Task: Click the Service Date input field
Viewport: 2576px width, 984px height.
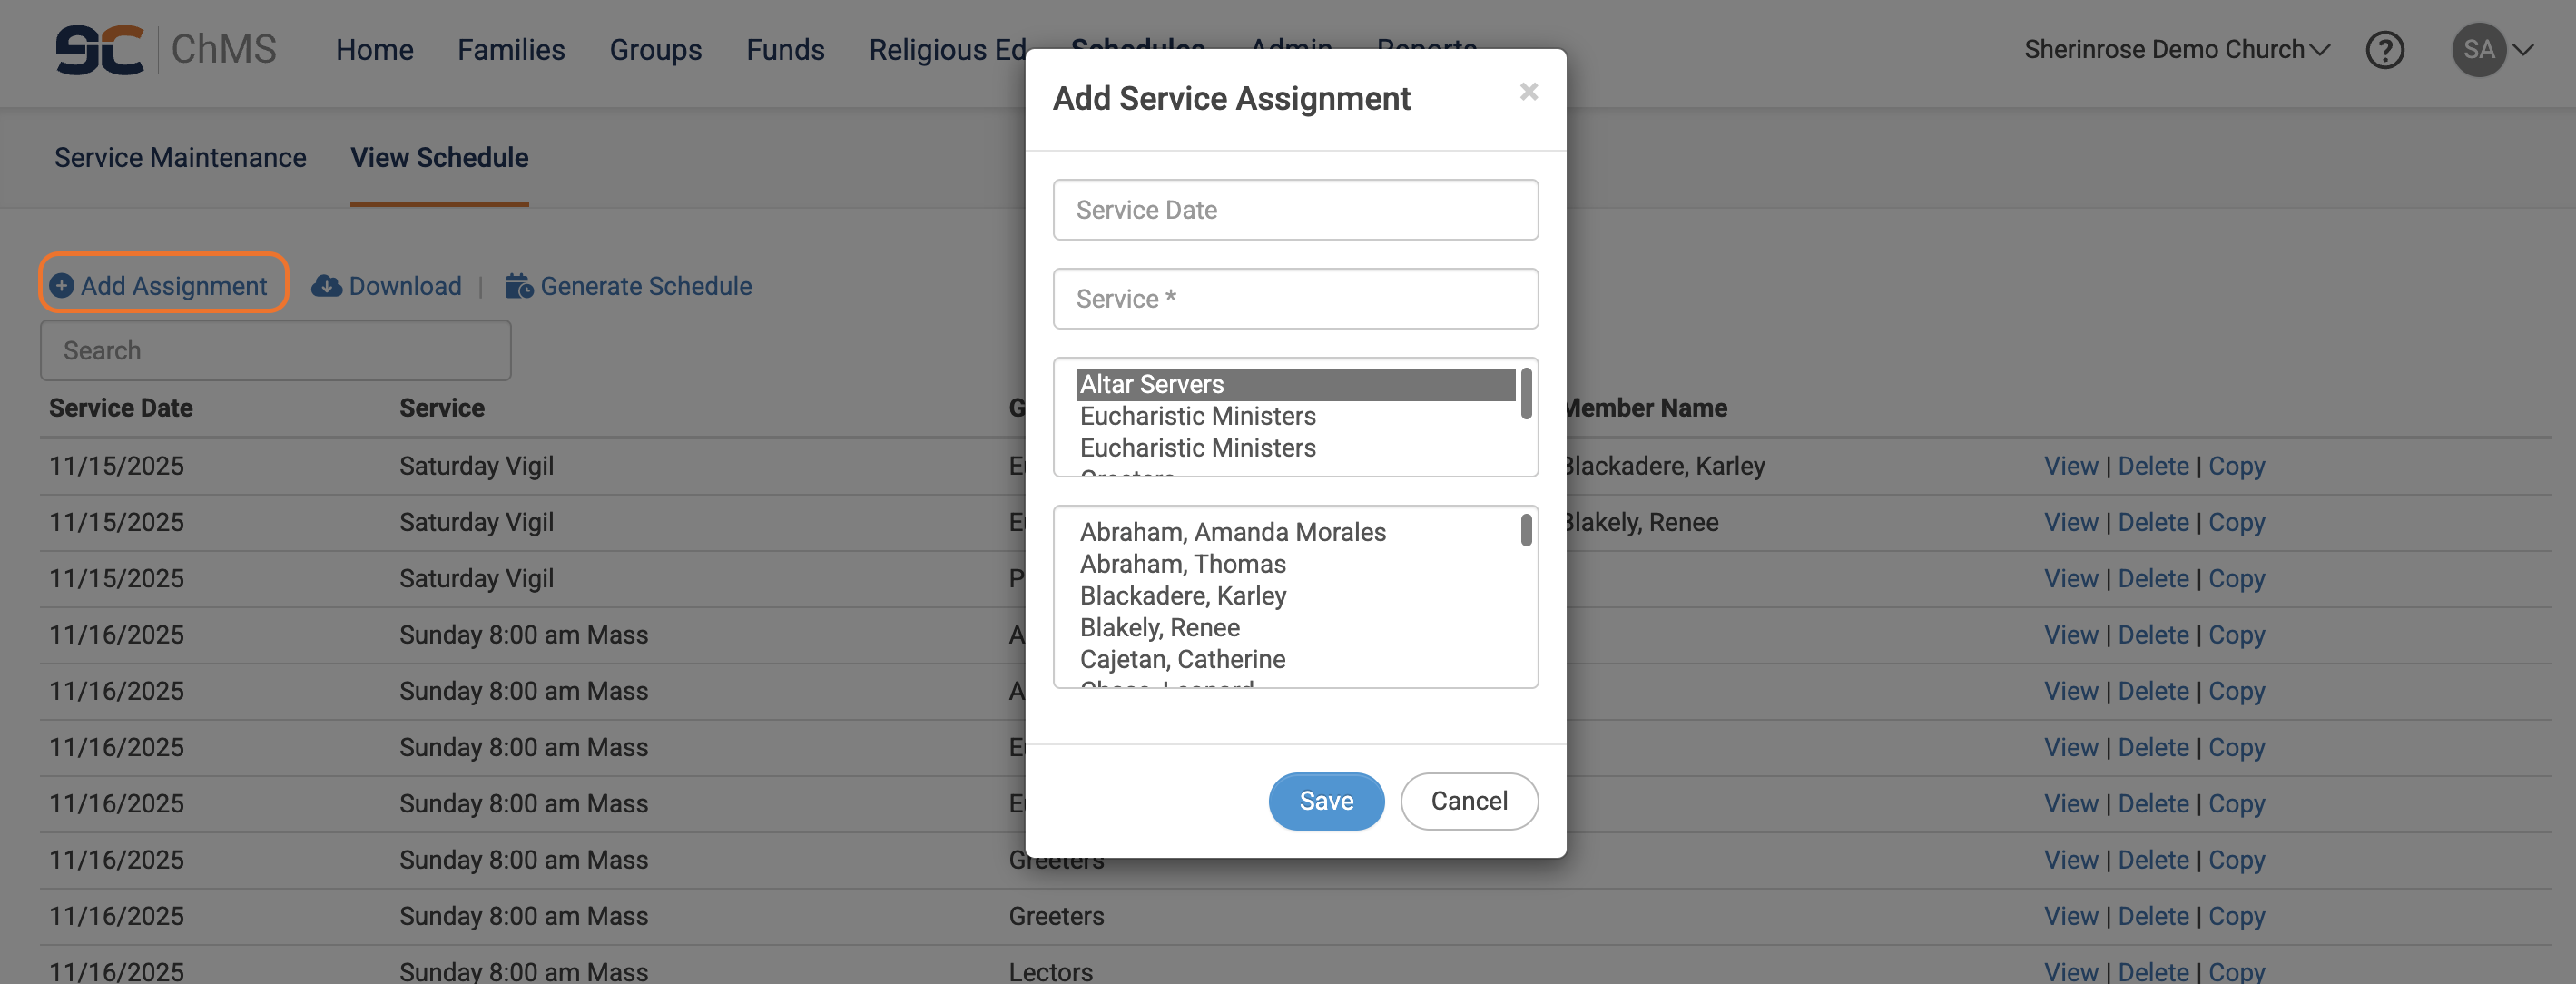Action: click(x=1294, y=210)
